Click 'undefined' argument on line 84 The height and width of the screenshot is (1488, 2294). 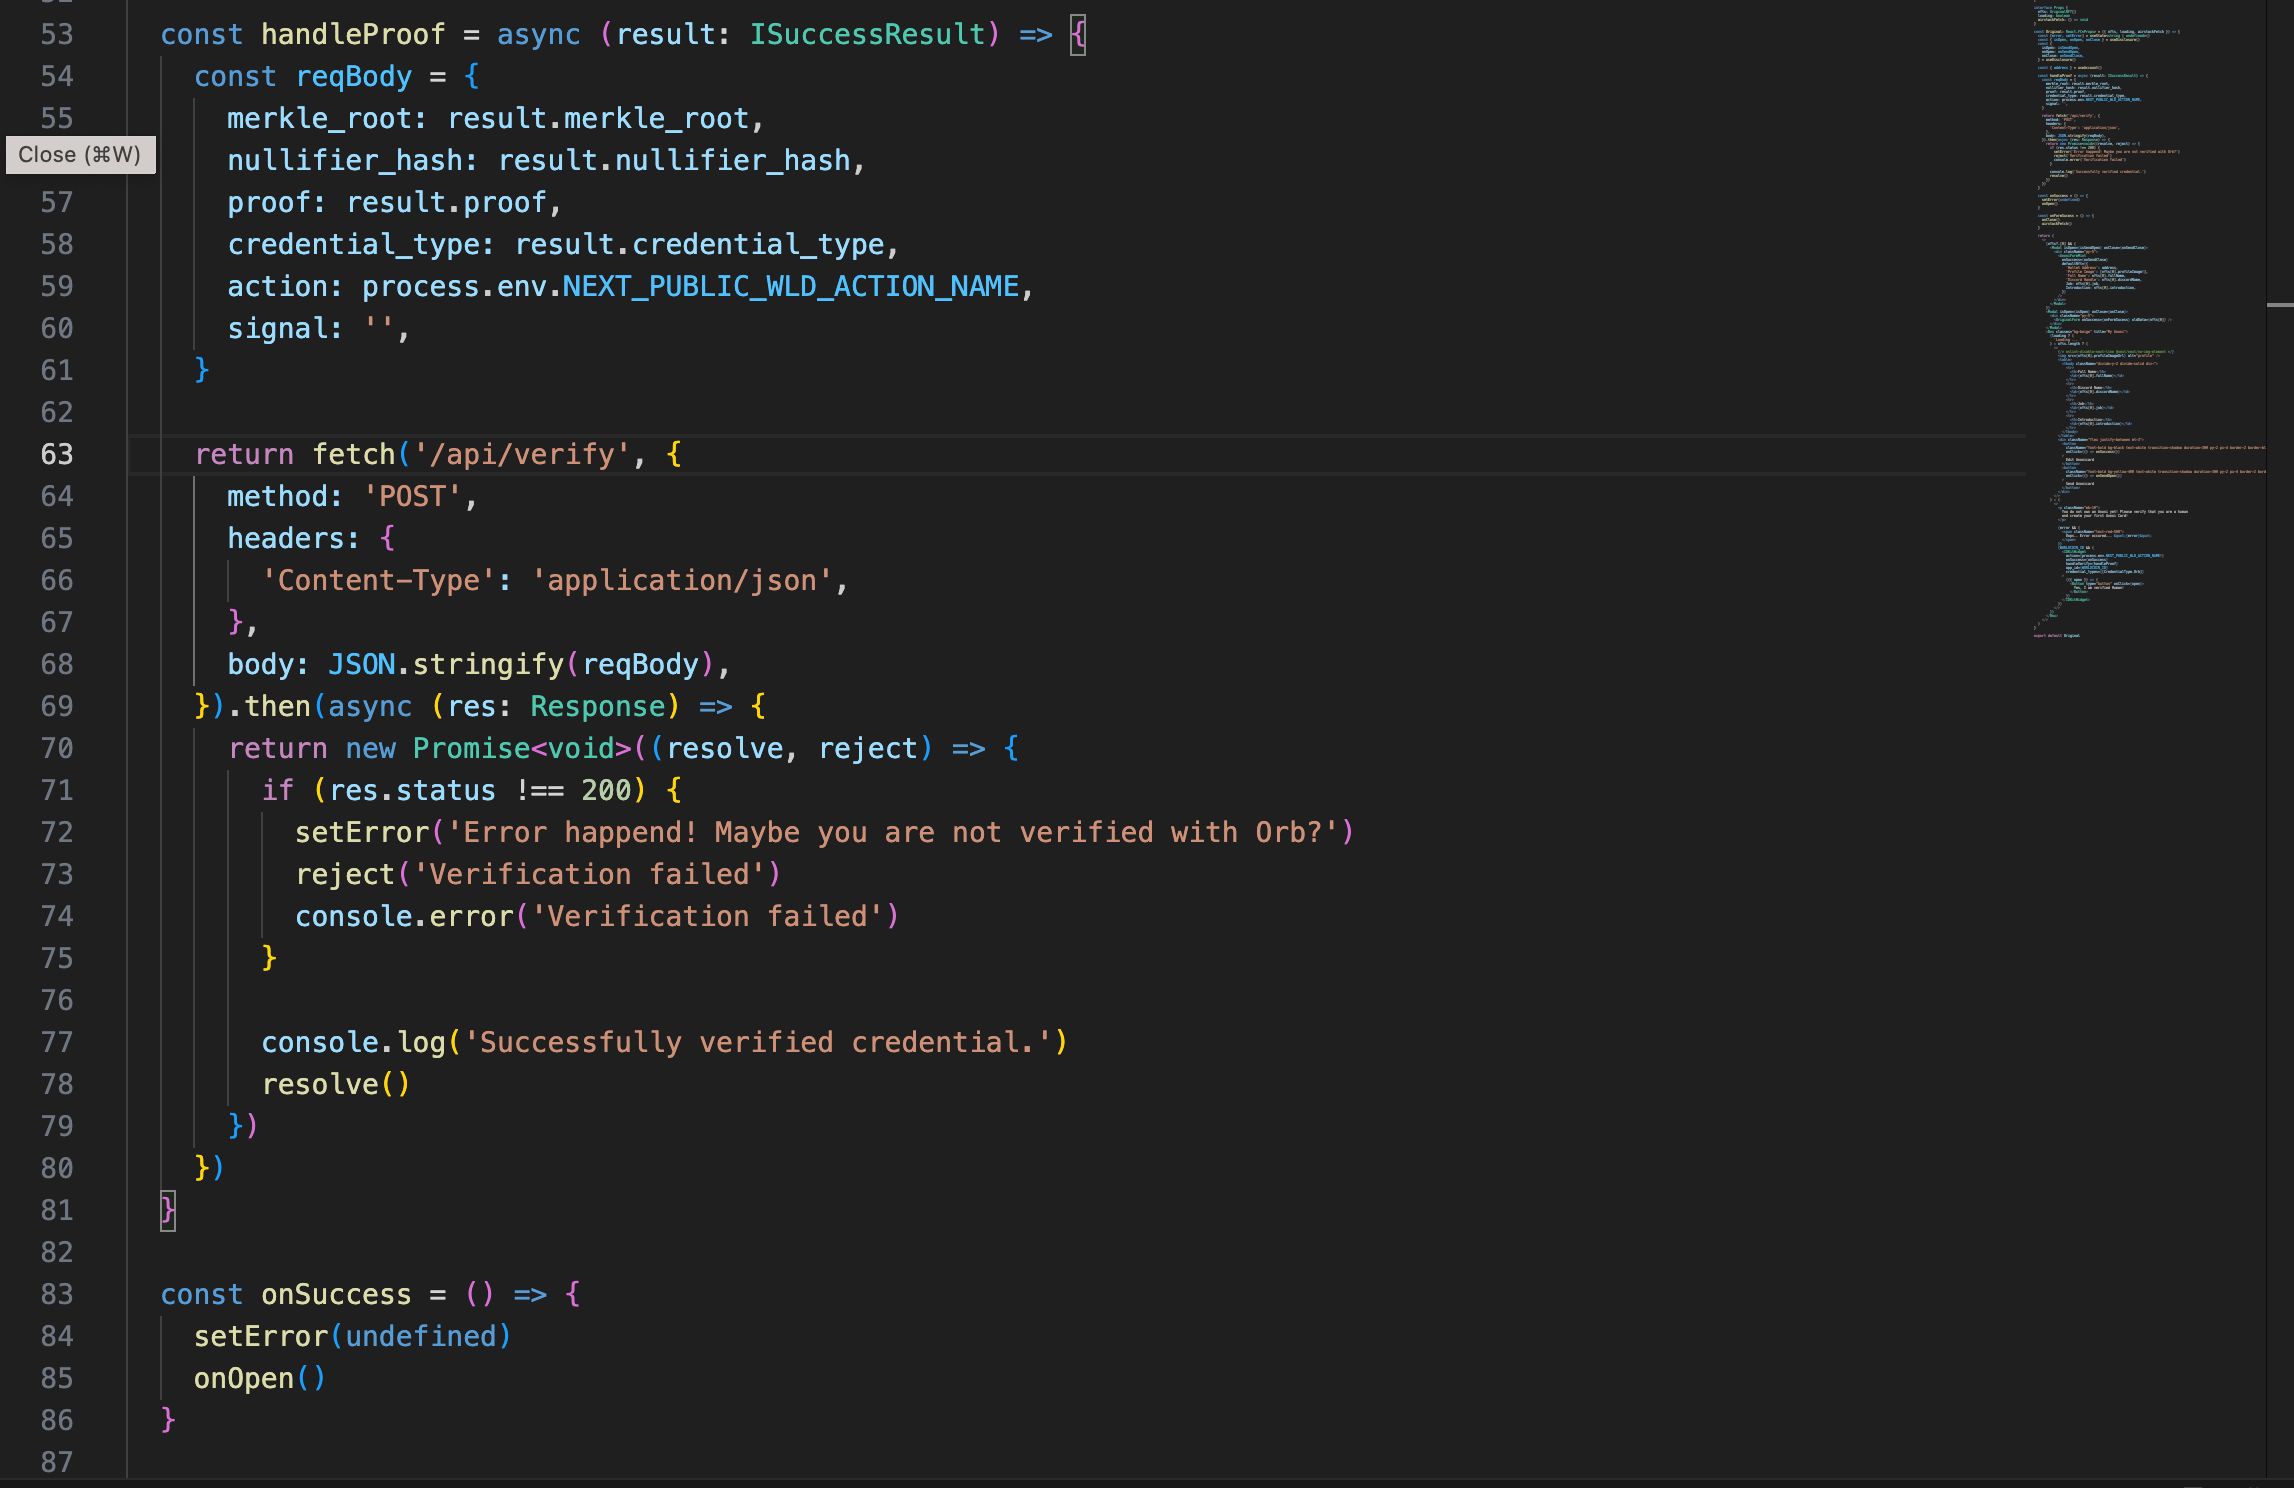coord(421,1336)
